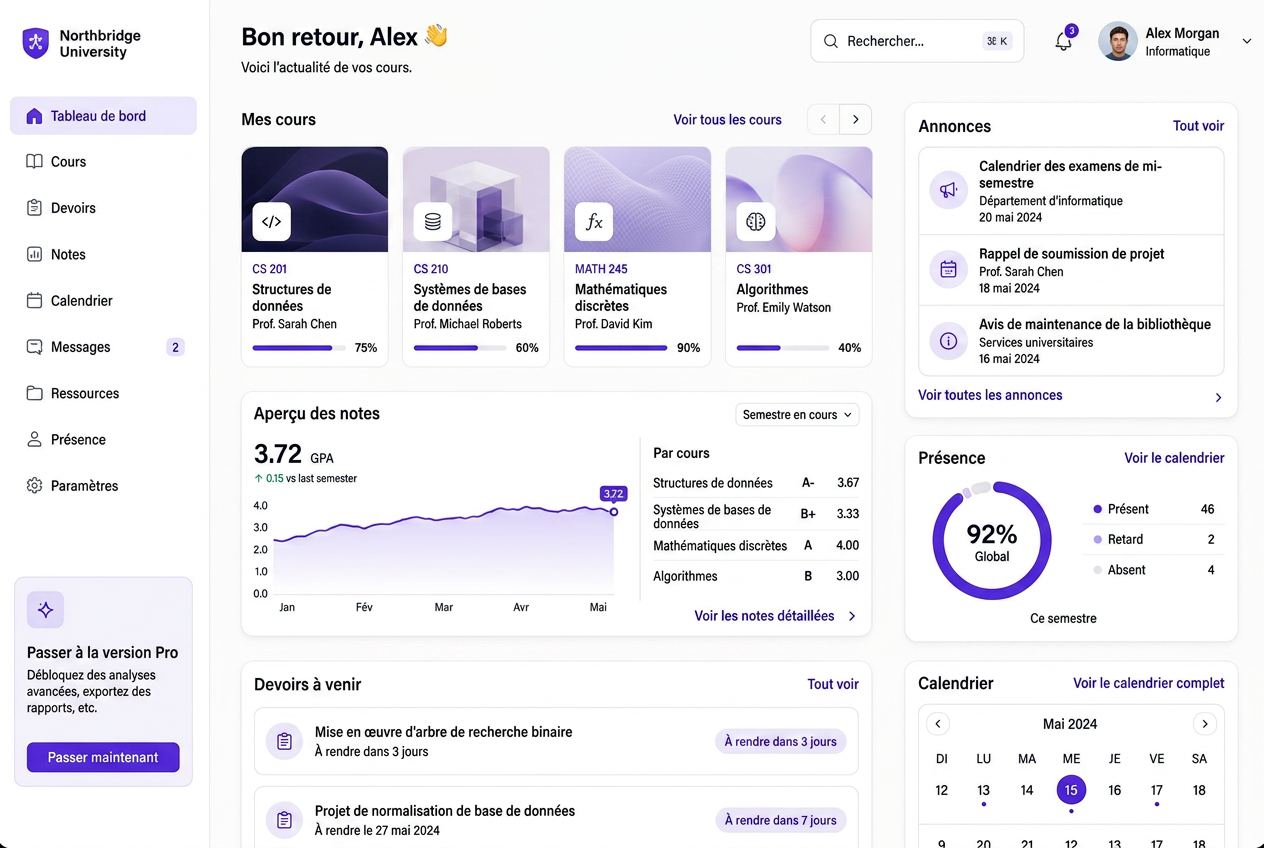Select day 17 in the calendar
The height and width of the screenshot is (848, 1264).
coord(1157,790)
